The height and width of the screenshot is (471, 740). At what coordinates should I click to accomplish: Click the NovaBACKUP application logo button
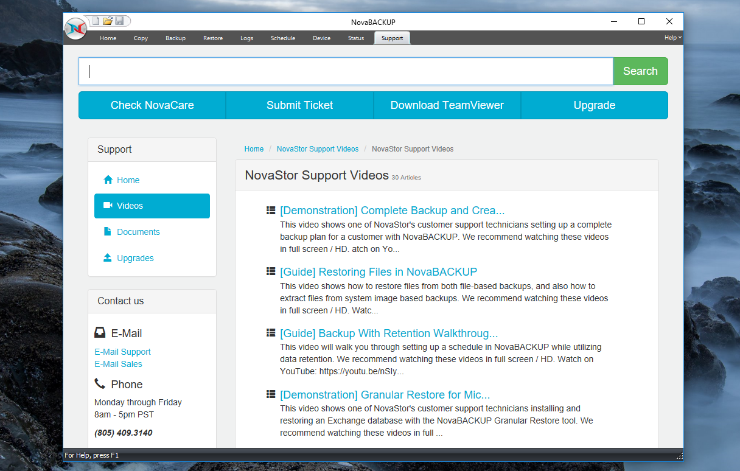[77, 29]
